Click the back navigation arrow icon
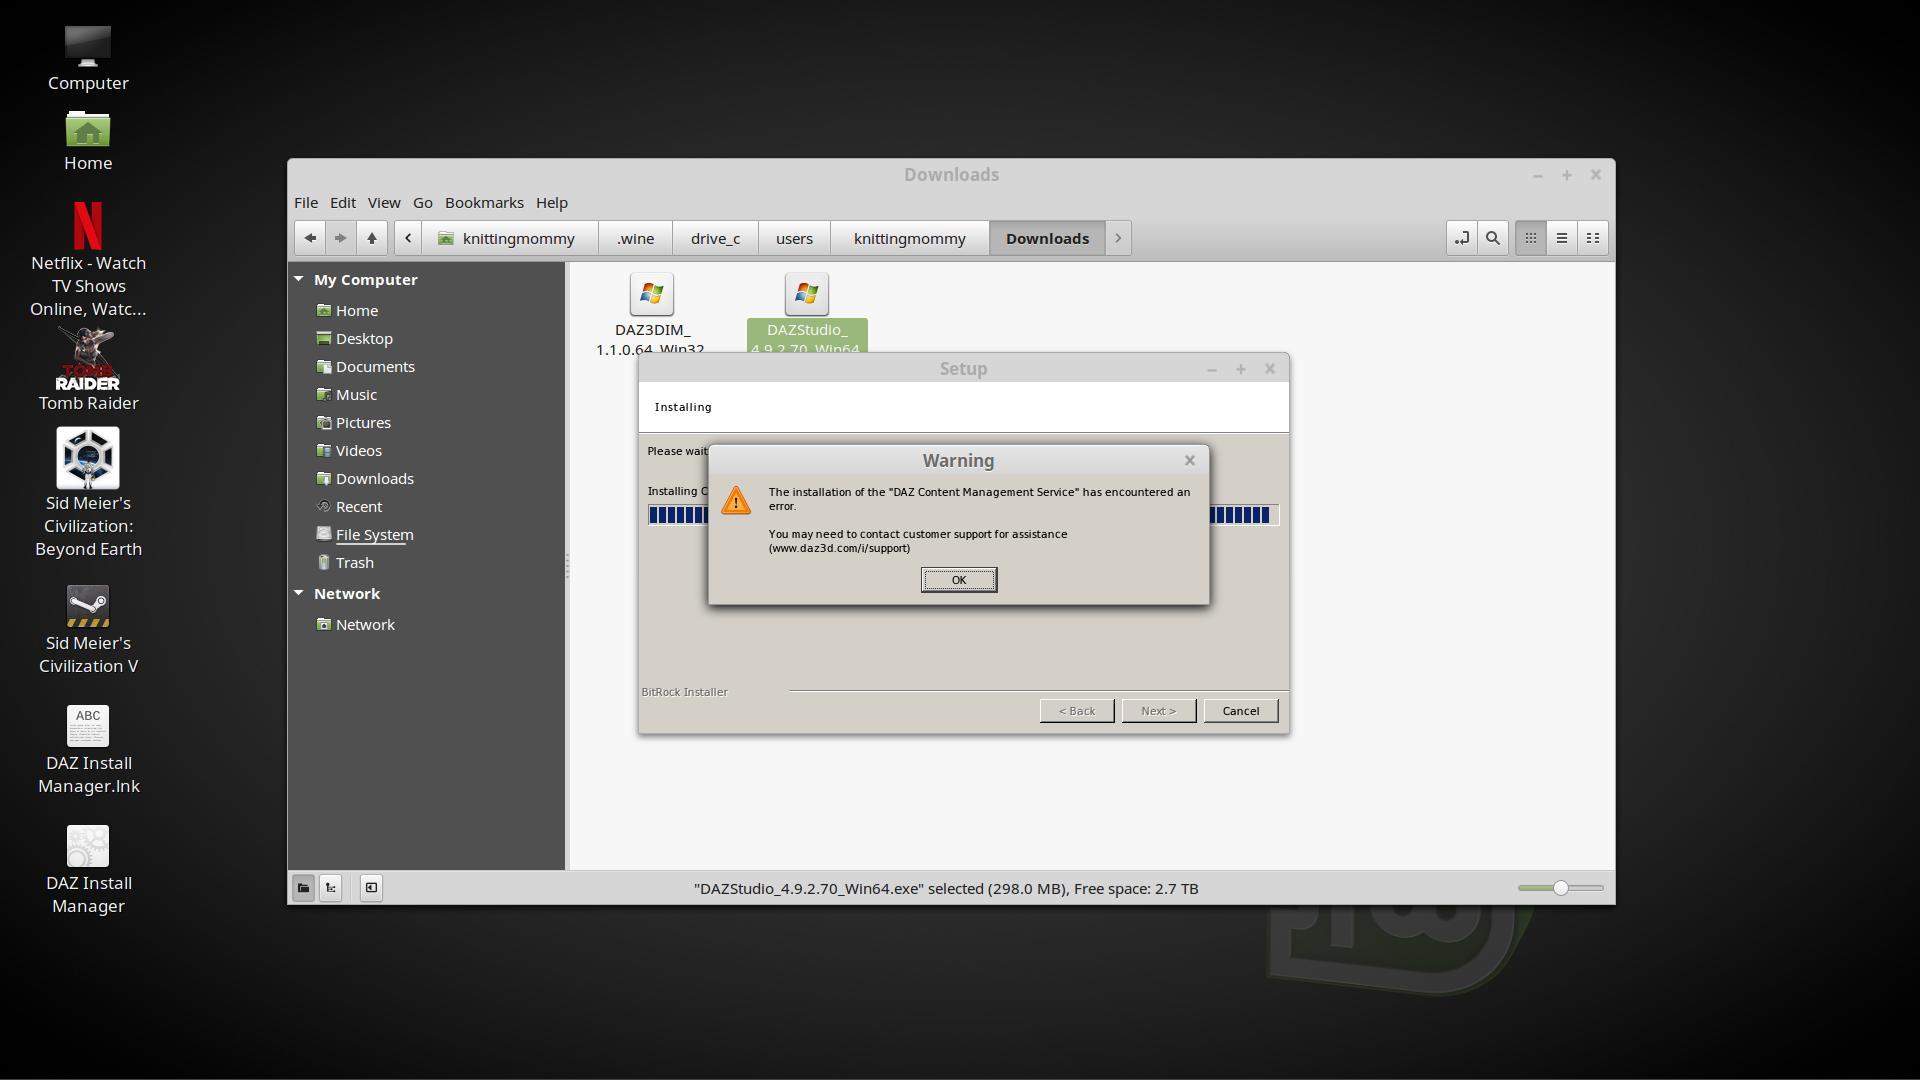 click(x=310, y=238)
